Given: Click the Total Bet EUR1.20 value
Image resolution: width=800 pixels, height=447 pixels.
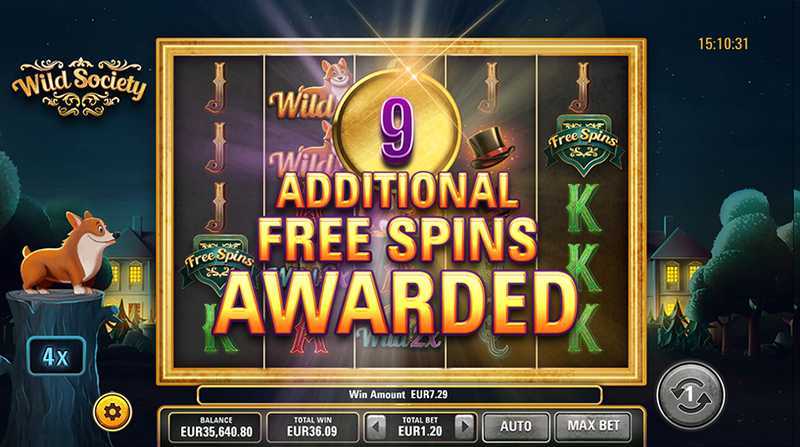Looking at the screenshot, I should [x=420, y=432].
